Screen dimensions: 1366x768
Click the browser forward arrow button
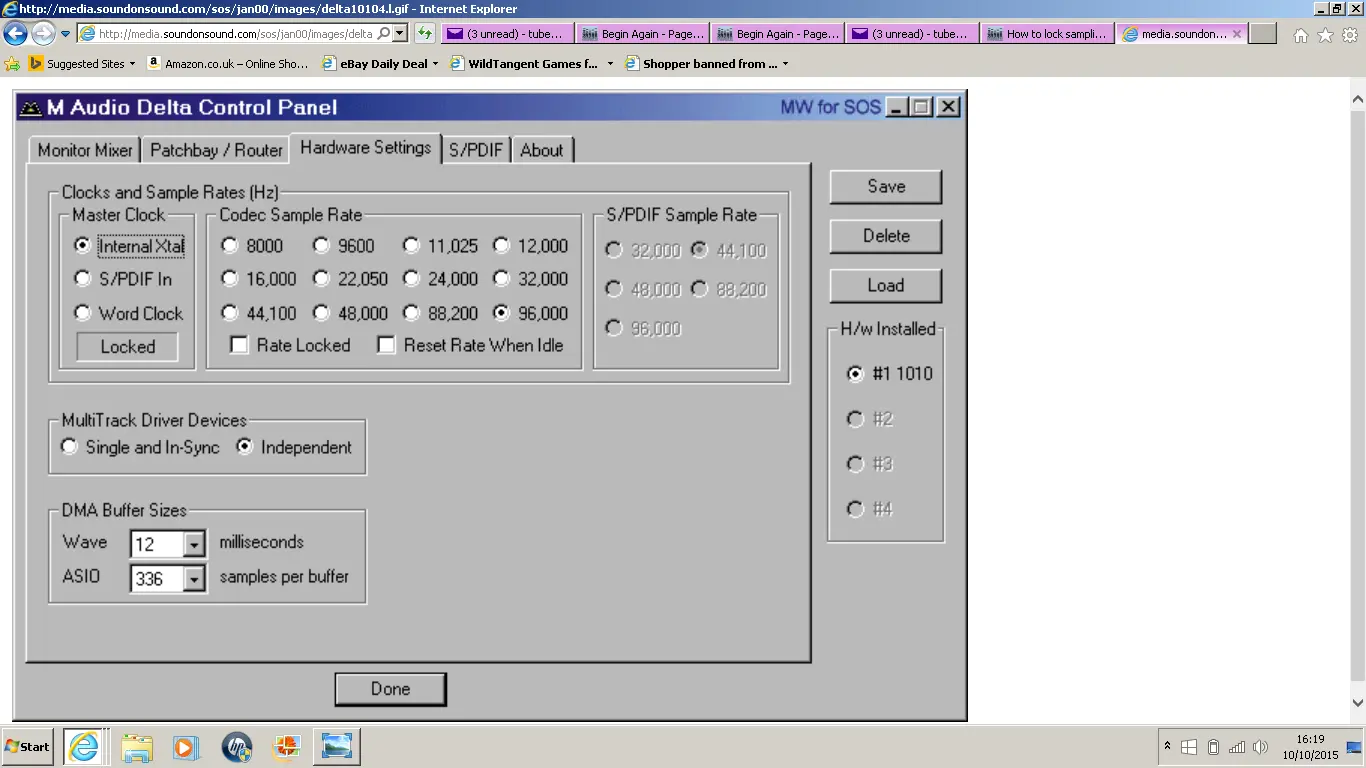coord(43,33)
